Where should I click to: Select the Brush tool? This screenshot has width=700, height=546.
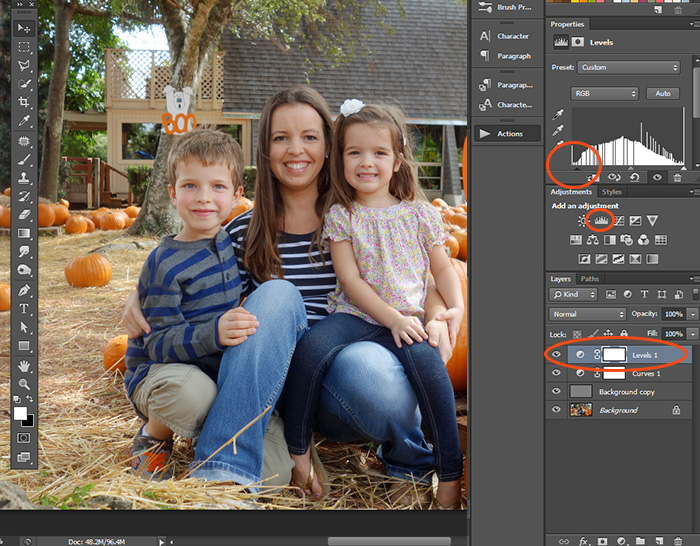click(24, 159)
